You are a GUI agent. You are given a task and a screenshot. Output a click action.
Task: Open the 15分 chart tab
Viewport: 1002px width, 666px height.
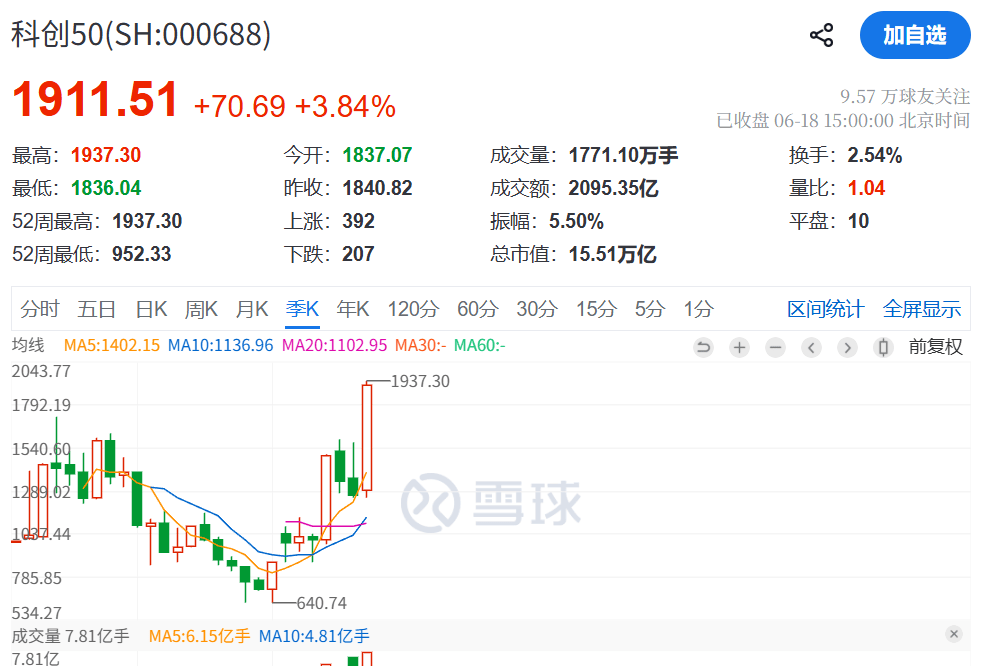596,309
